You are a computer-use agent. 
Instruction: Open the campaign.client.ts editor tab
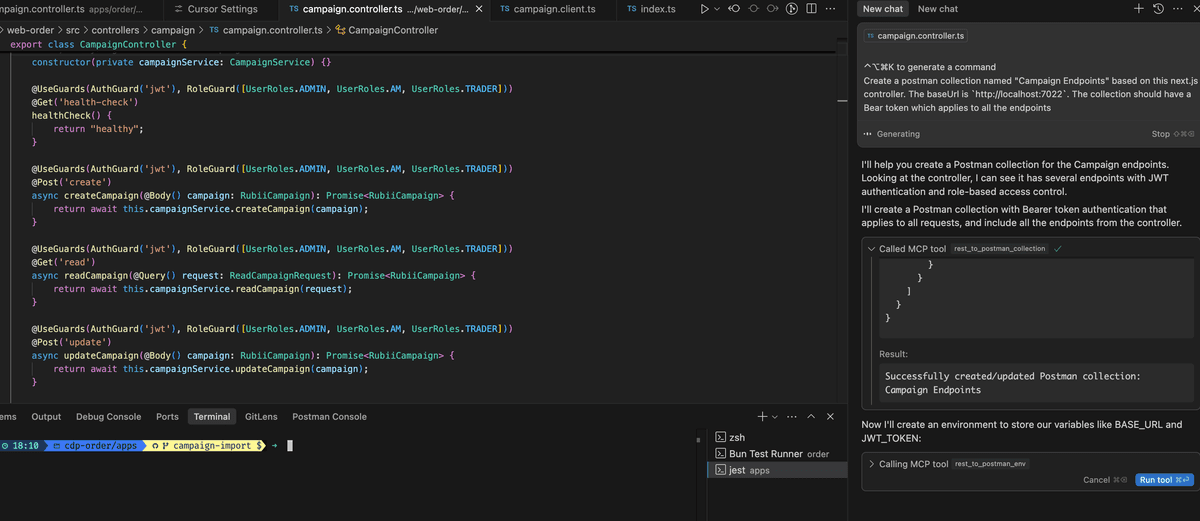coord(547,9)
